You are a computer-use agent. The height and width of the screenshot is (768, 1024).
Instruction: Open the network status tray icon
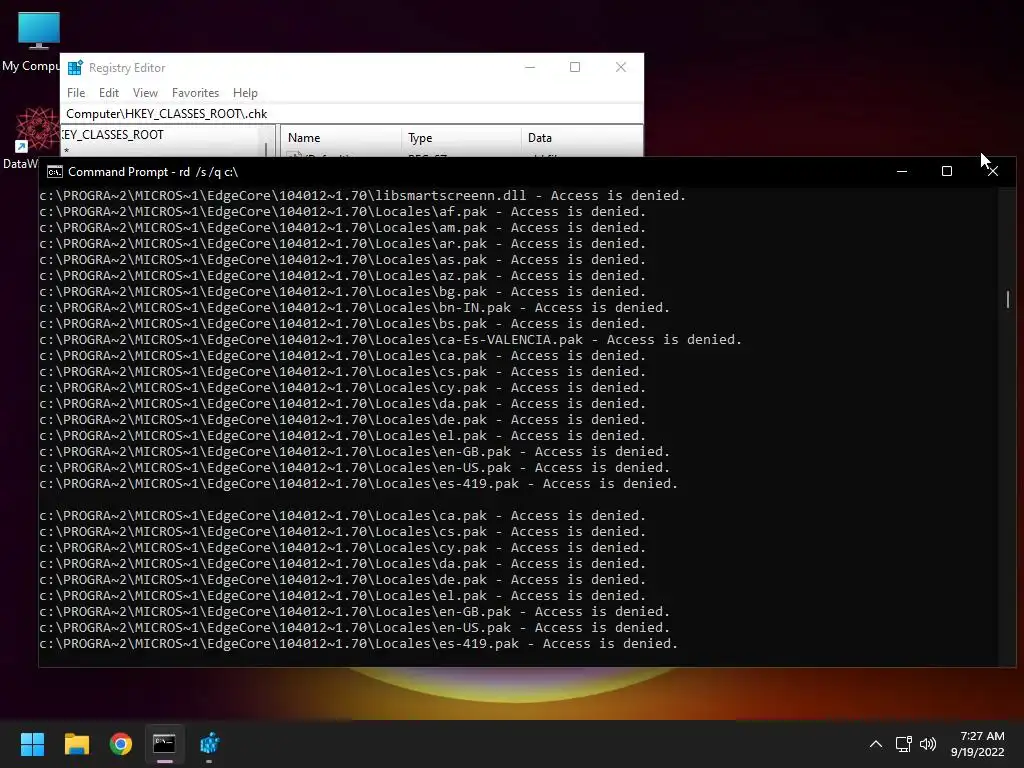pos(904,744)
